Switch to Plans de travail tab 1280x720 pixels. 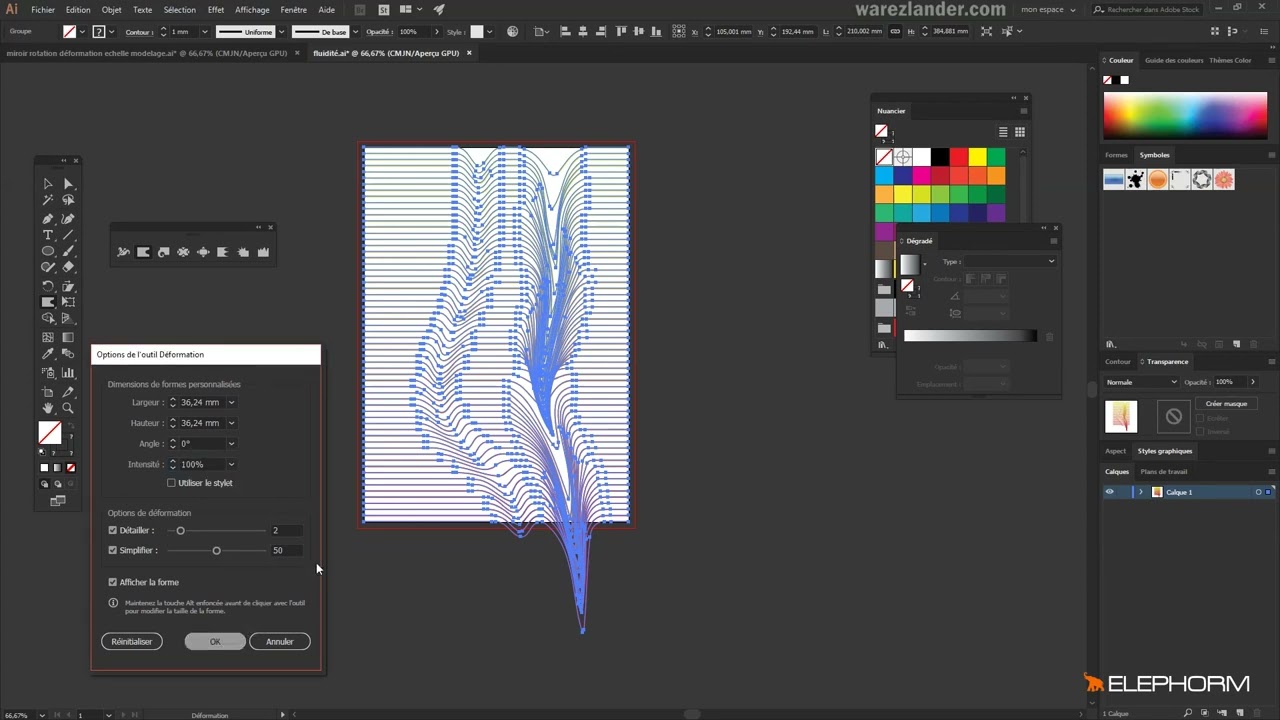[1164, 471]
